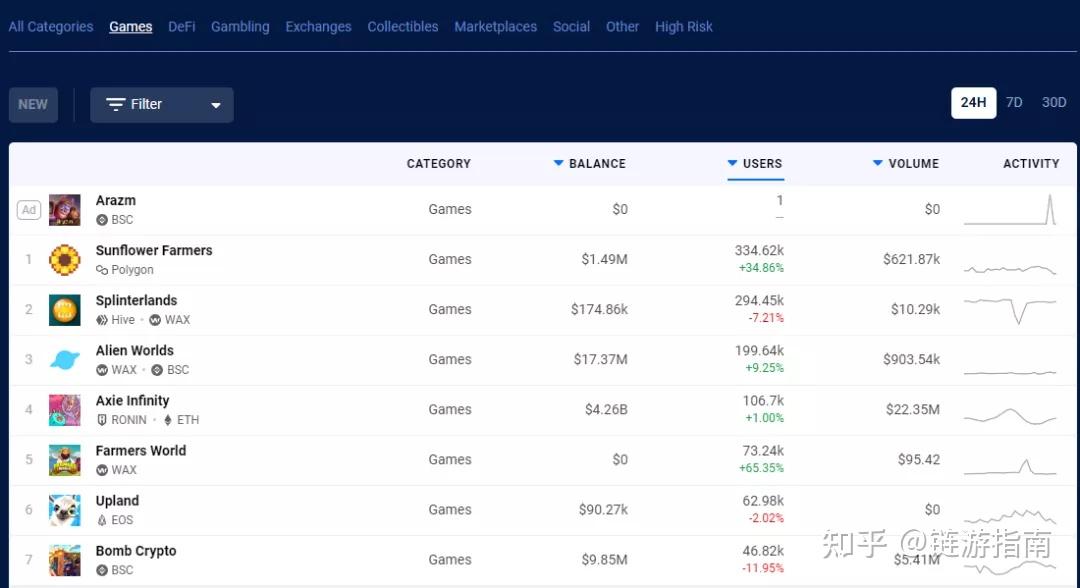Switch the time range to 7D
The image size is (1080, 588).
point(1014,103)
